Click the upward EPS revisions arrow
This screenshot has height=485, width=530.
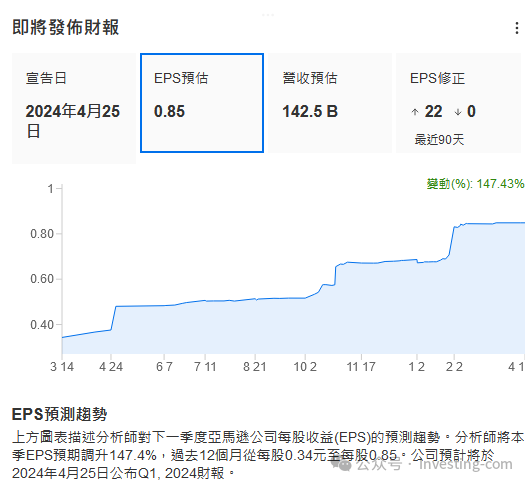coord(415,112)
